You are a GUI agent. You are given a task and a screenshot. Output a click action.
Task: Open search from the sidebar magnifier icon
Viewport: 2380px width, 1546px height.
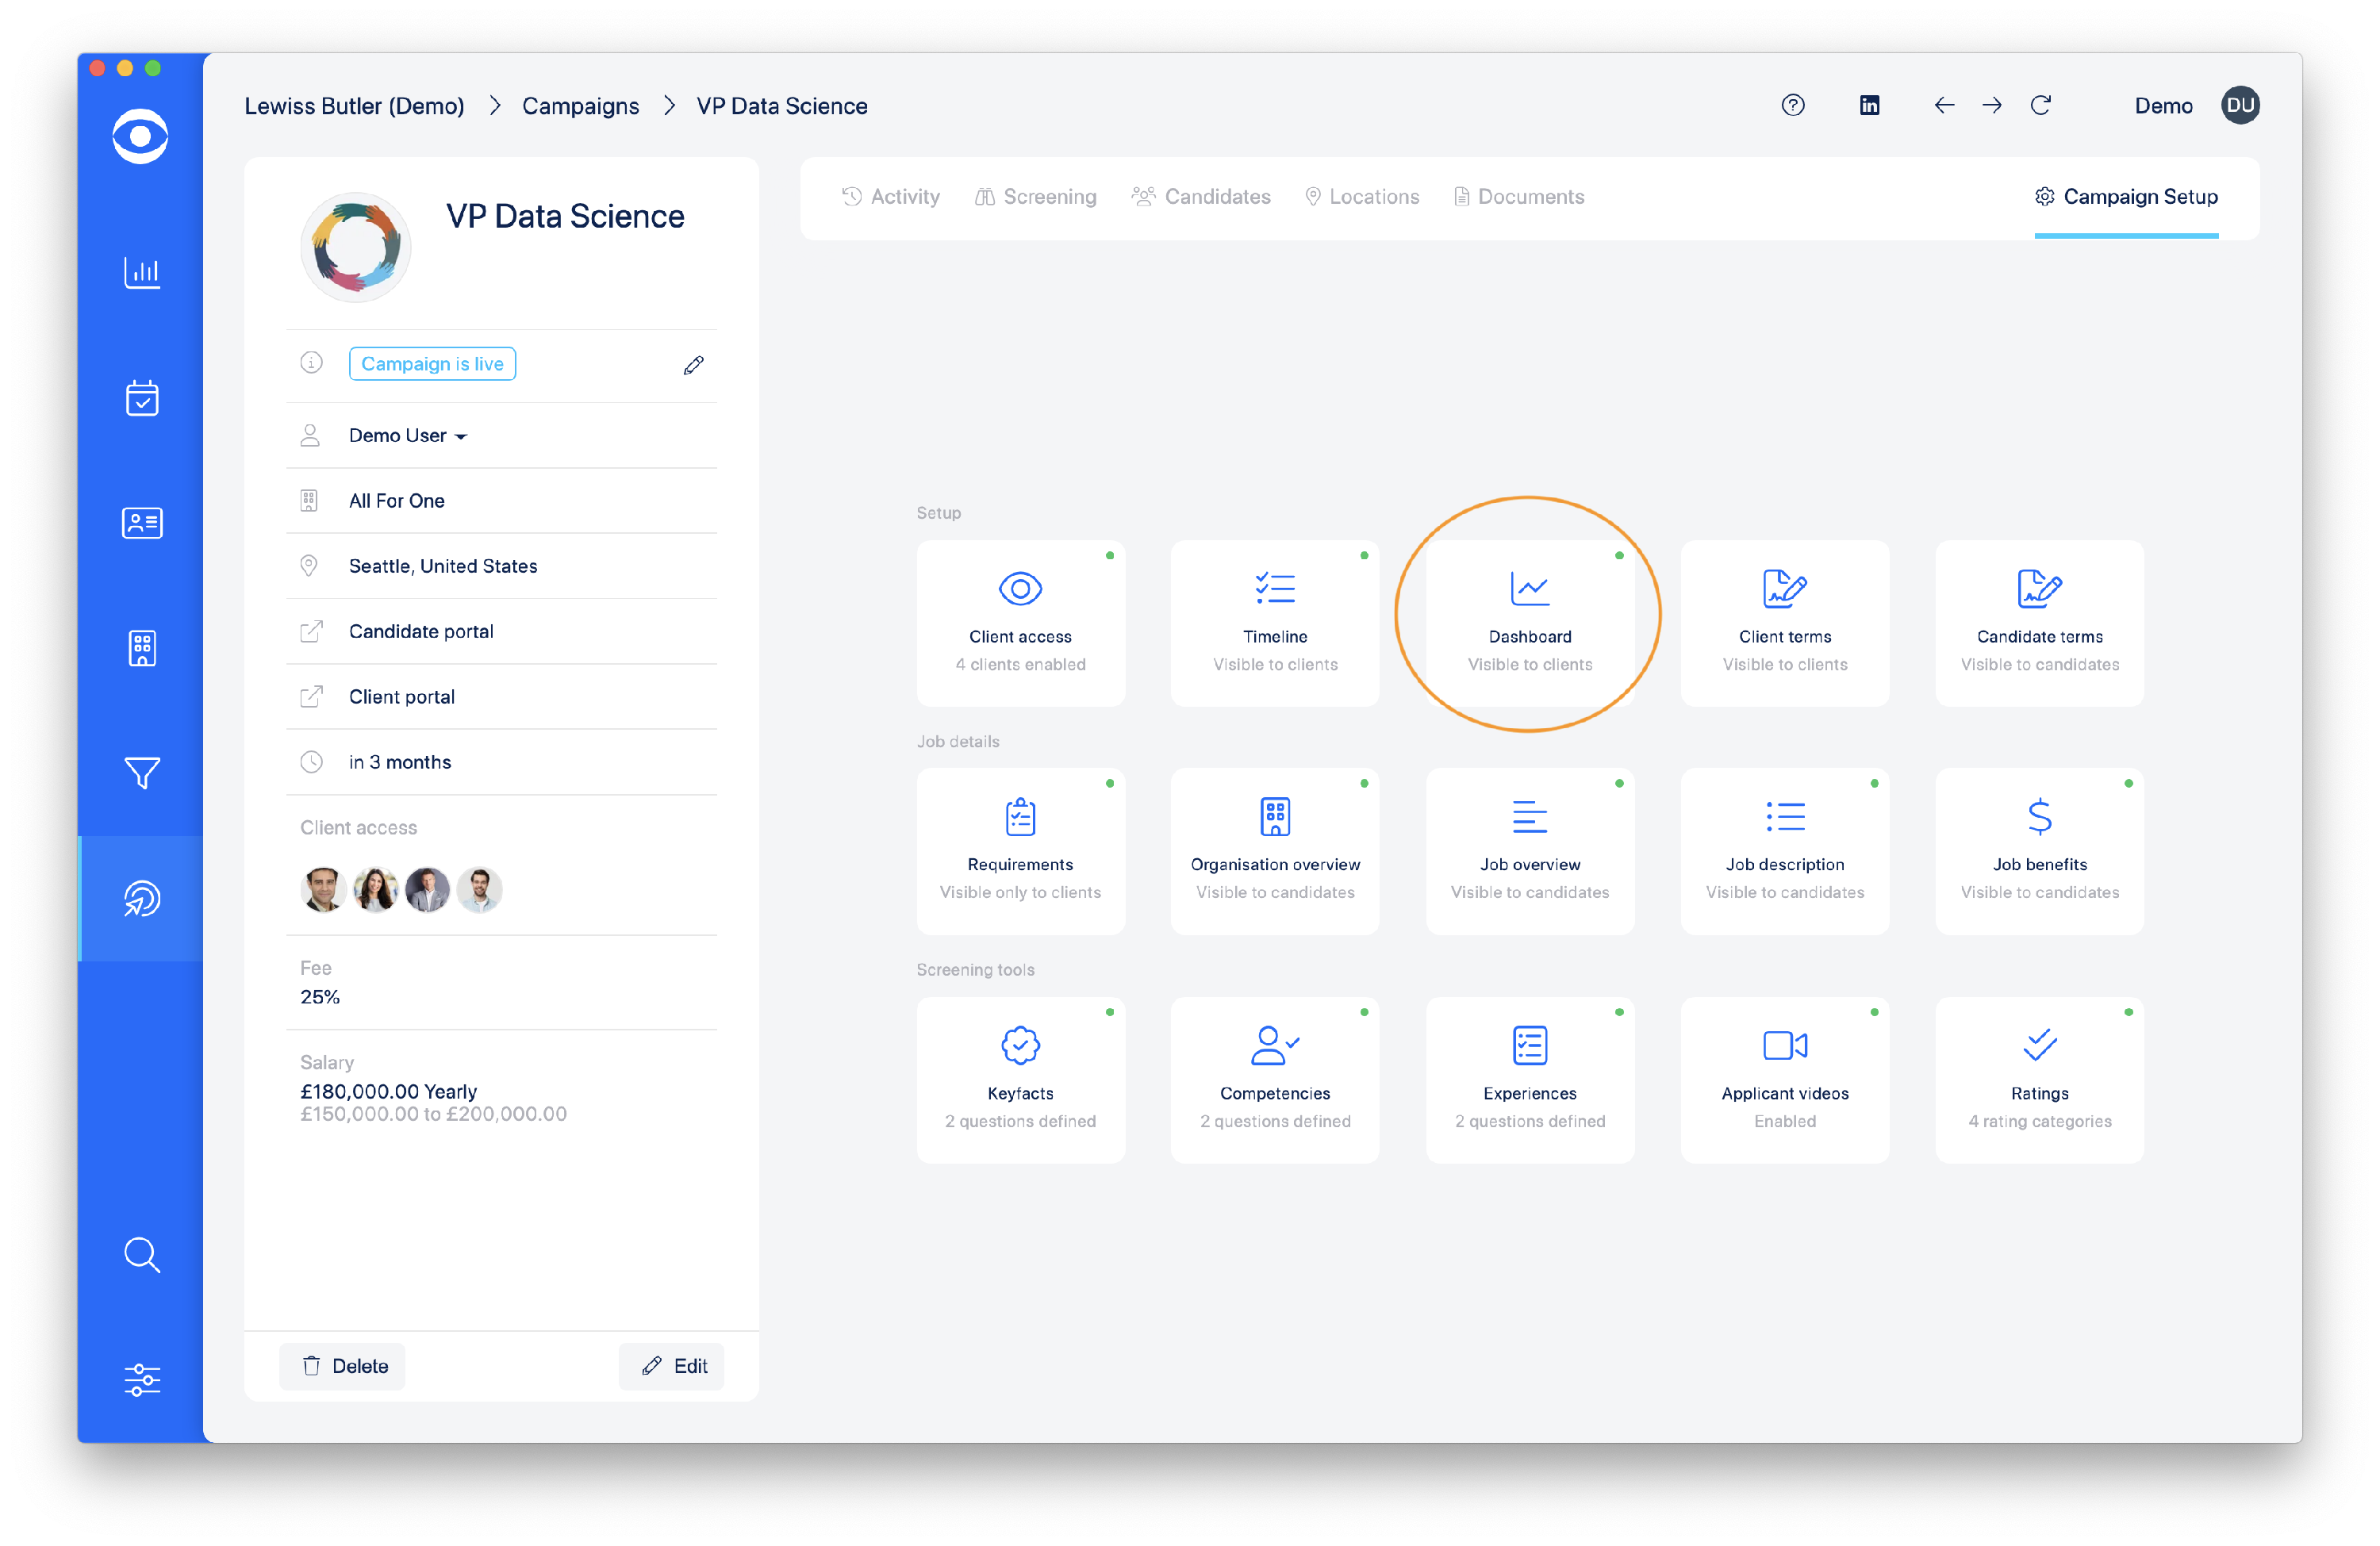point(141,1255)
